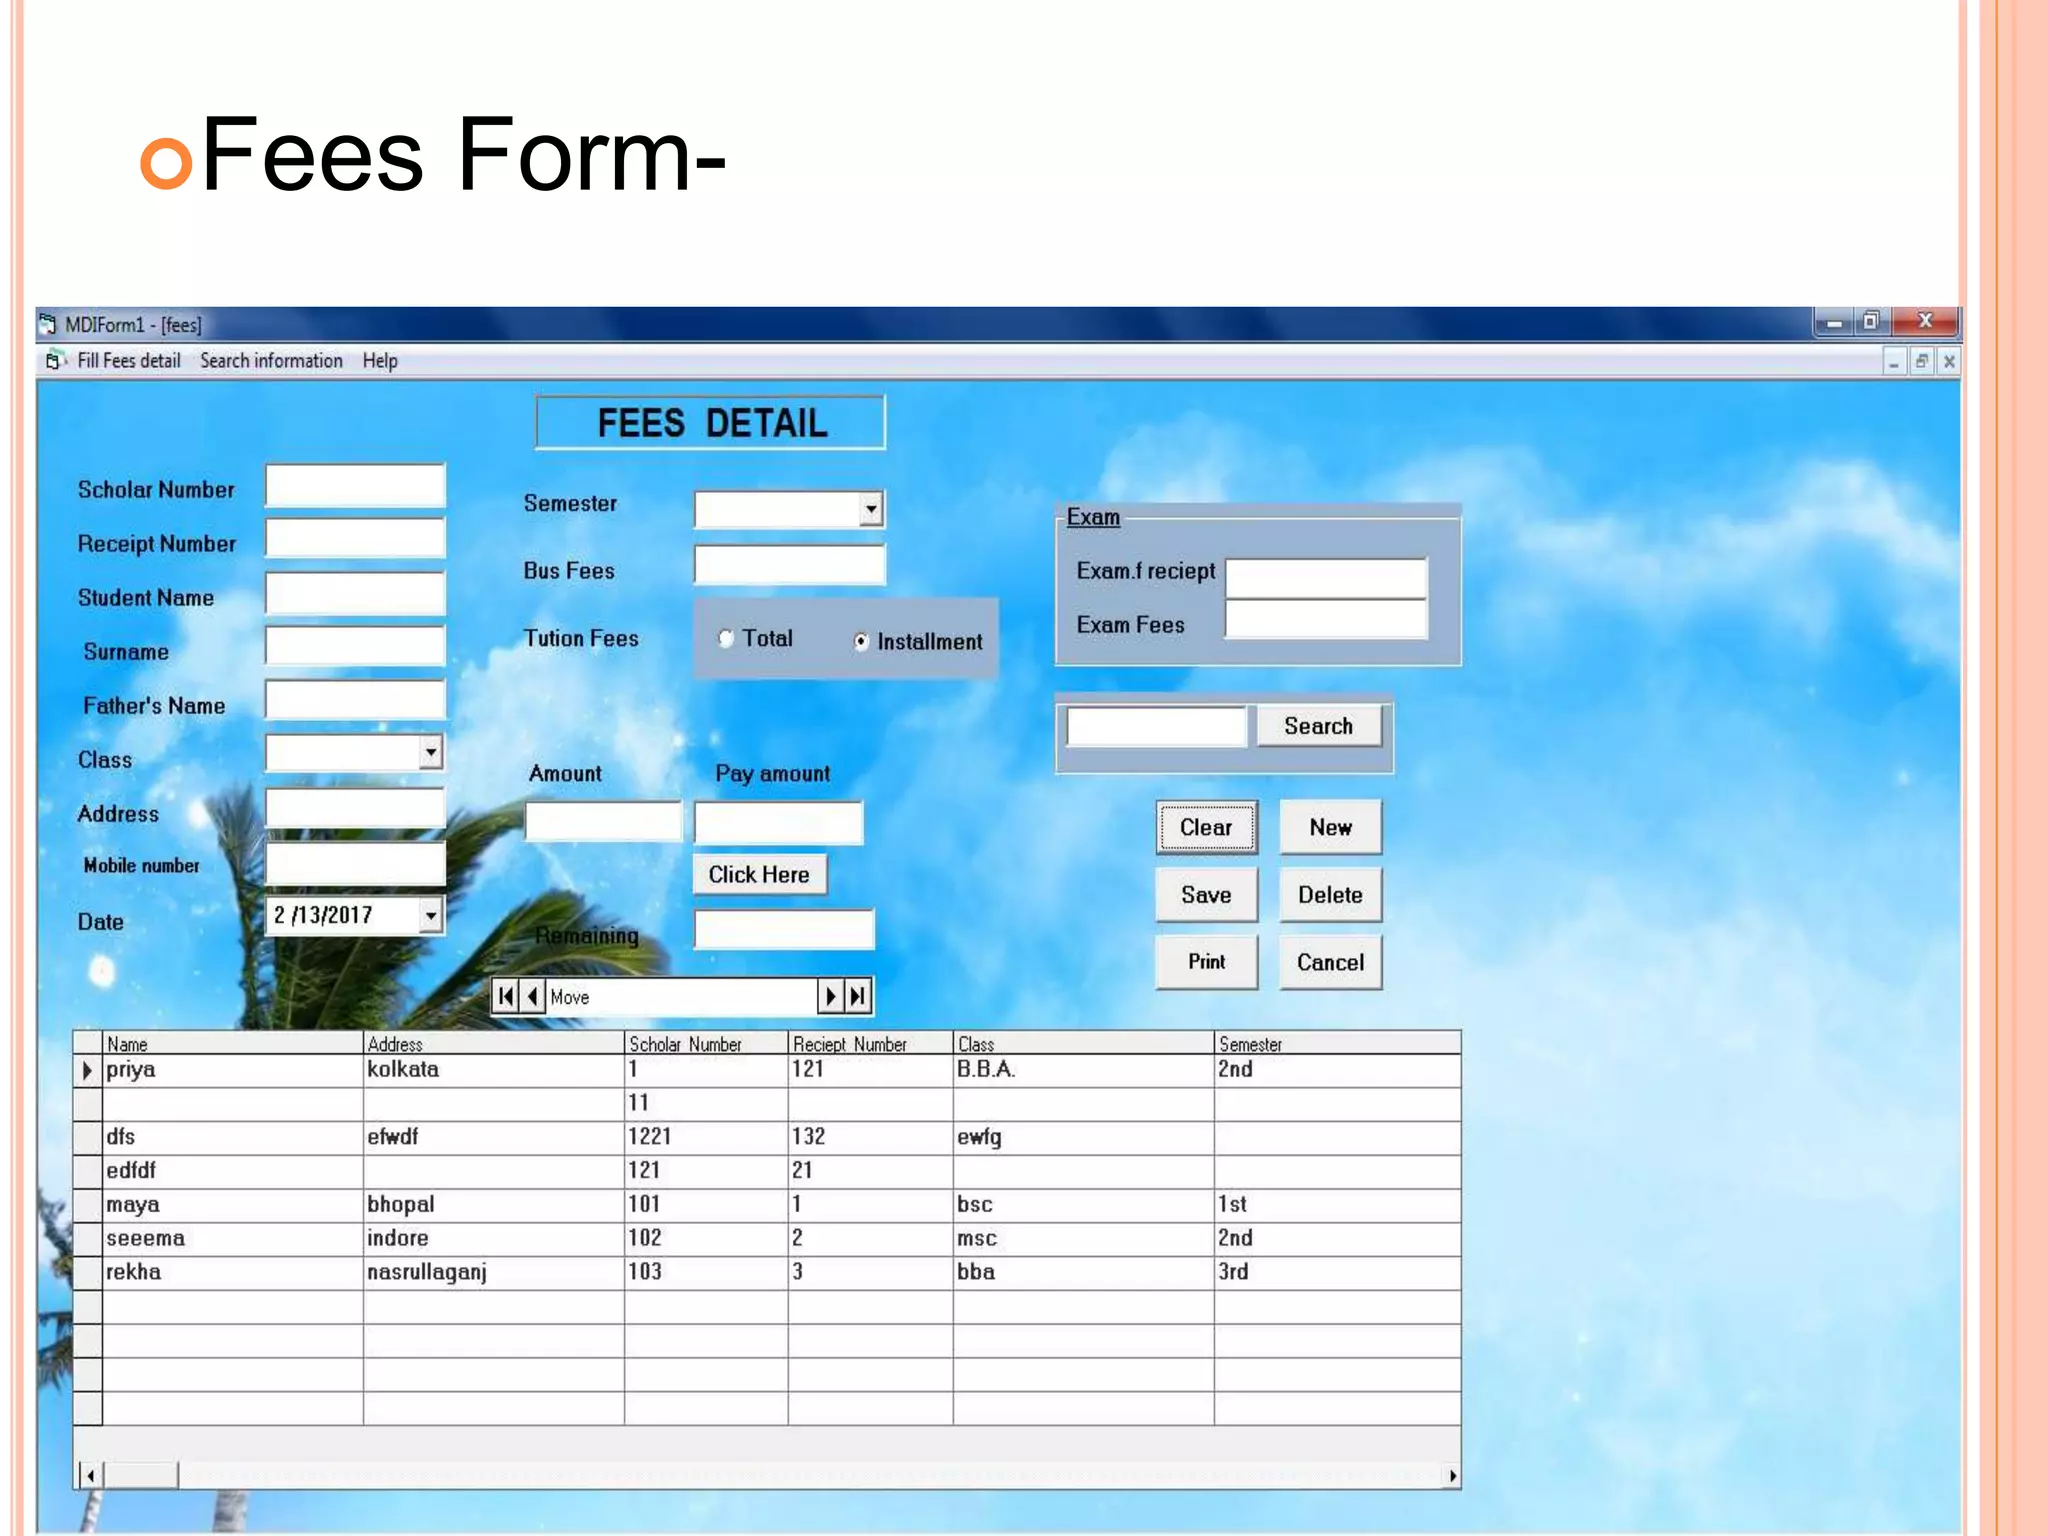This screenshot has width=2048, height=1536.
Task: Select the 'bhopal' address cell
Action: tap(494, 1205)
